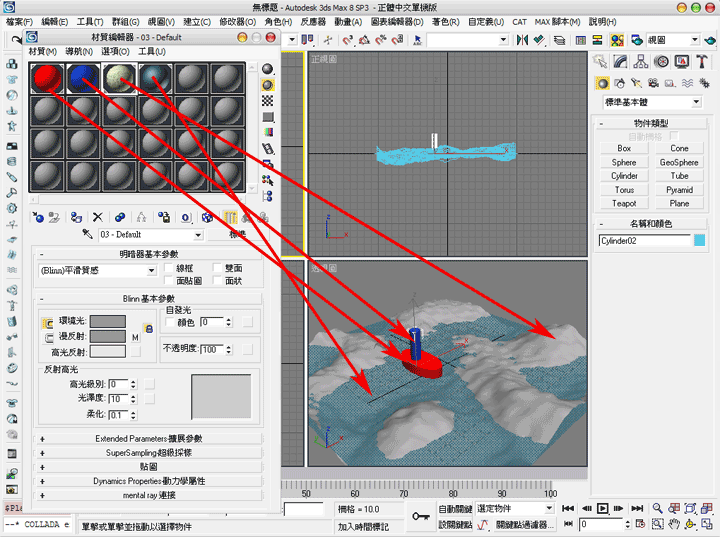Click the Set Key key icon
The image size is (720, 537).
coord(420,516)
